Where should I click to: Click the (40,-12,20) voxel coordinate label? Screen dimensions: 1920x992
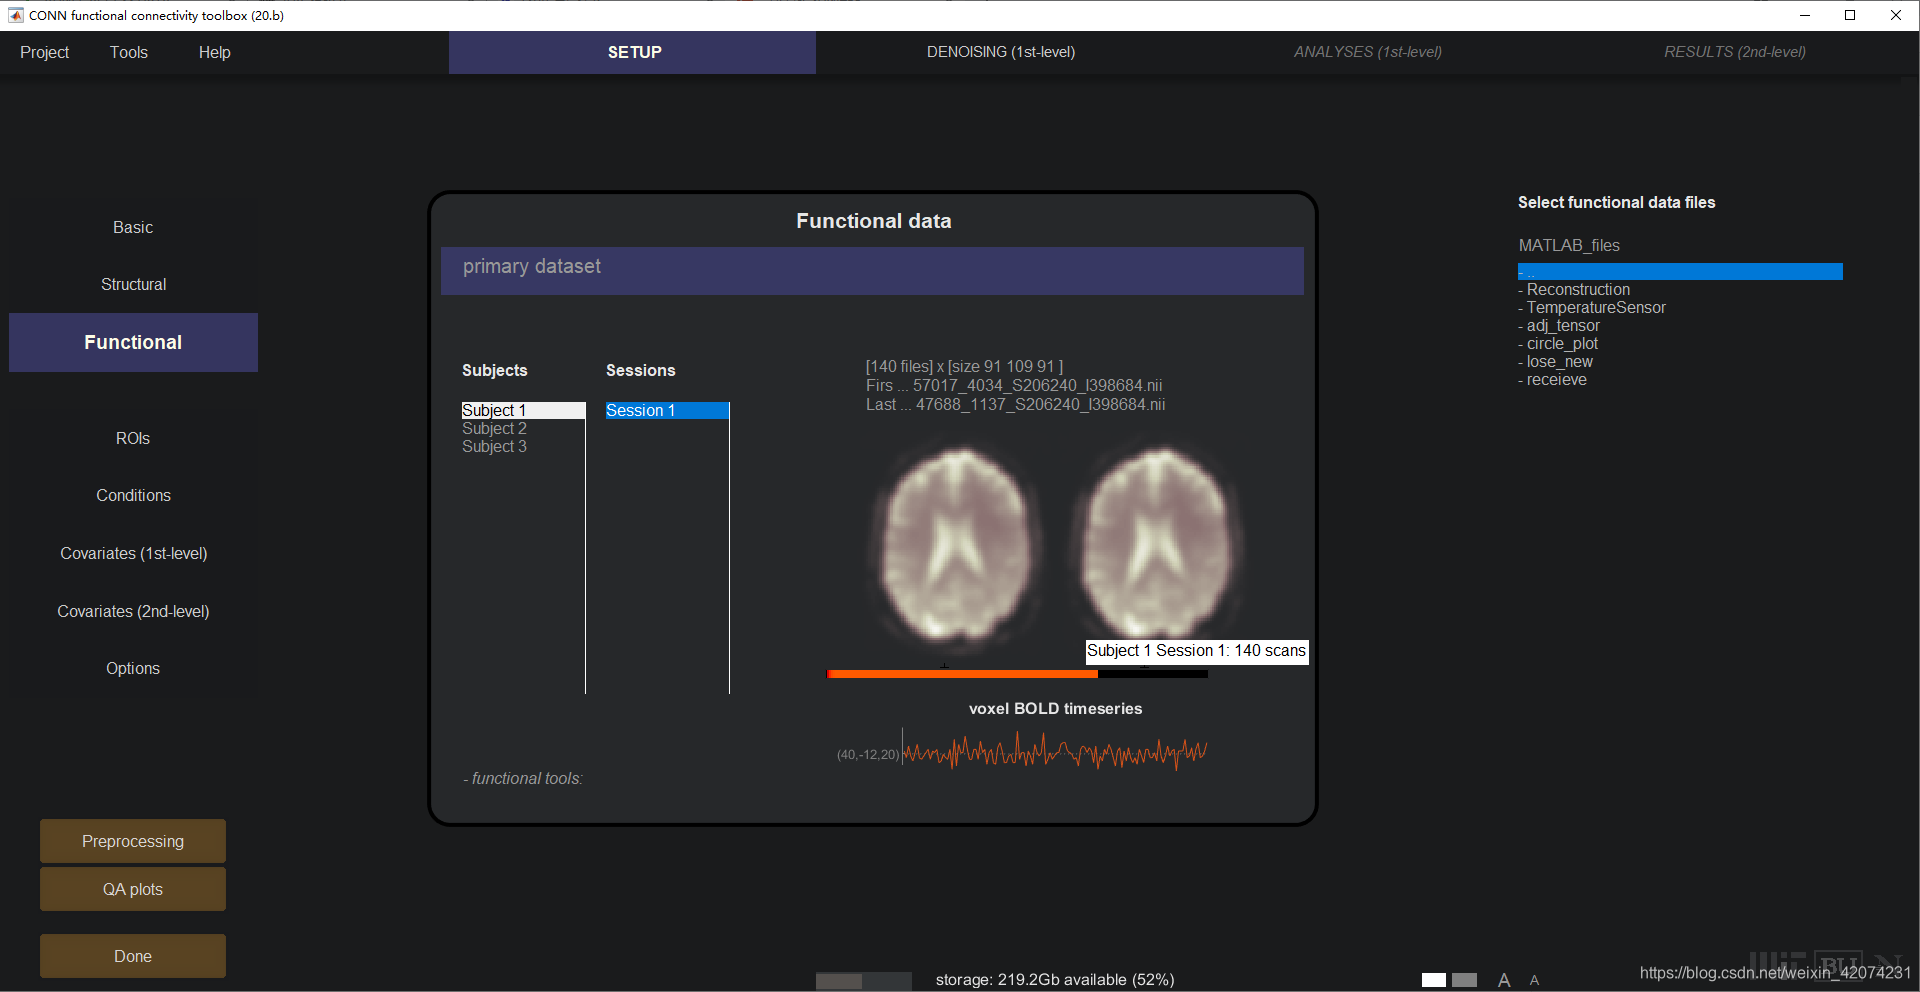click(x=868, y=755)
